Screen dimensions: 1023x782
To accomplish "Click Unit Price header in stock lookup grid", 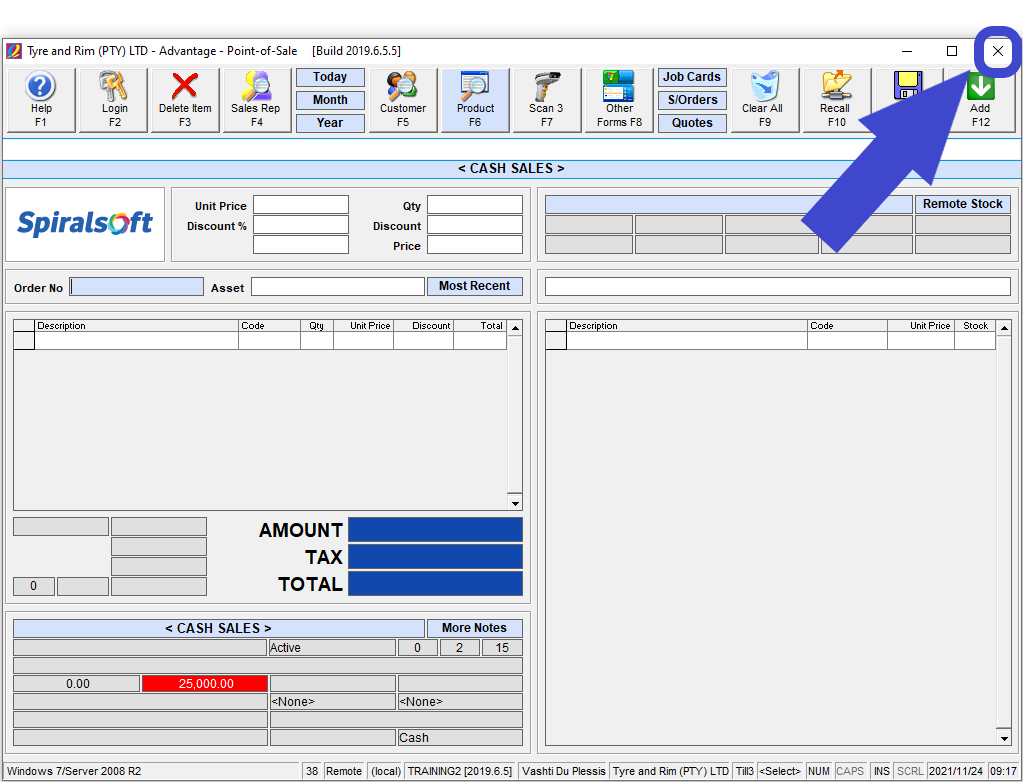I will (x=921, y=325).
